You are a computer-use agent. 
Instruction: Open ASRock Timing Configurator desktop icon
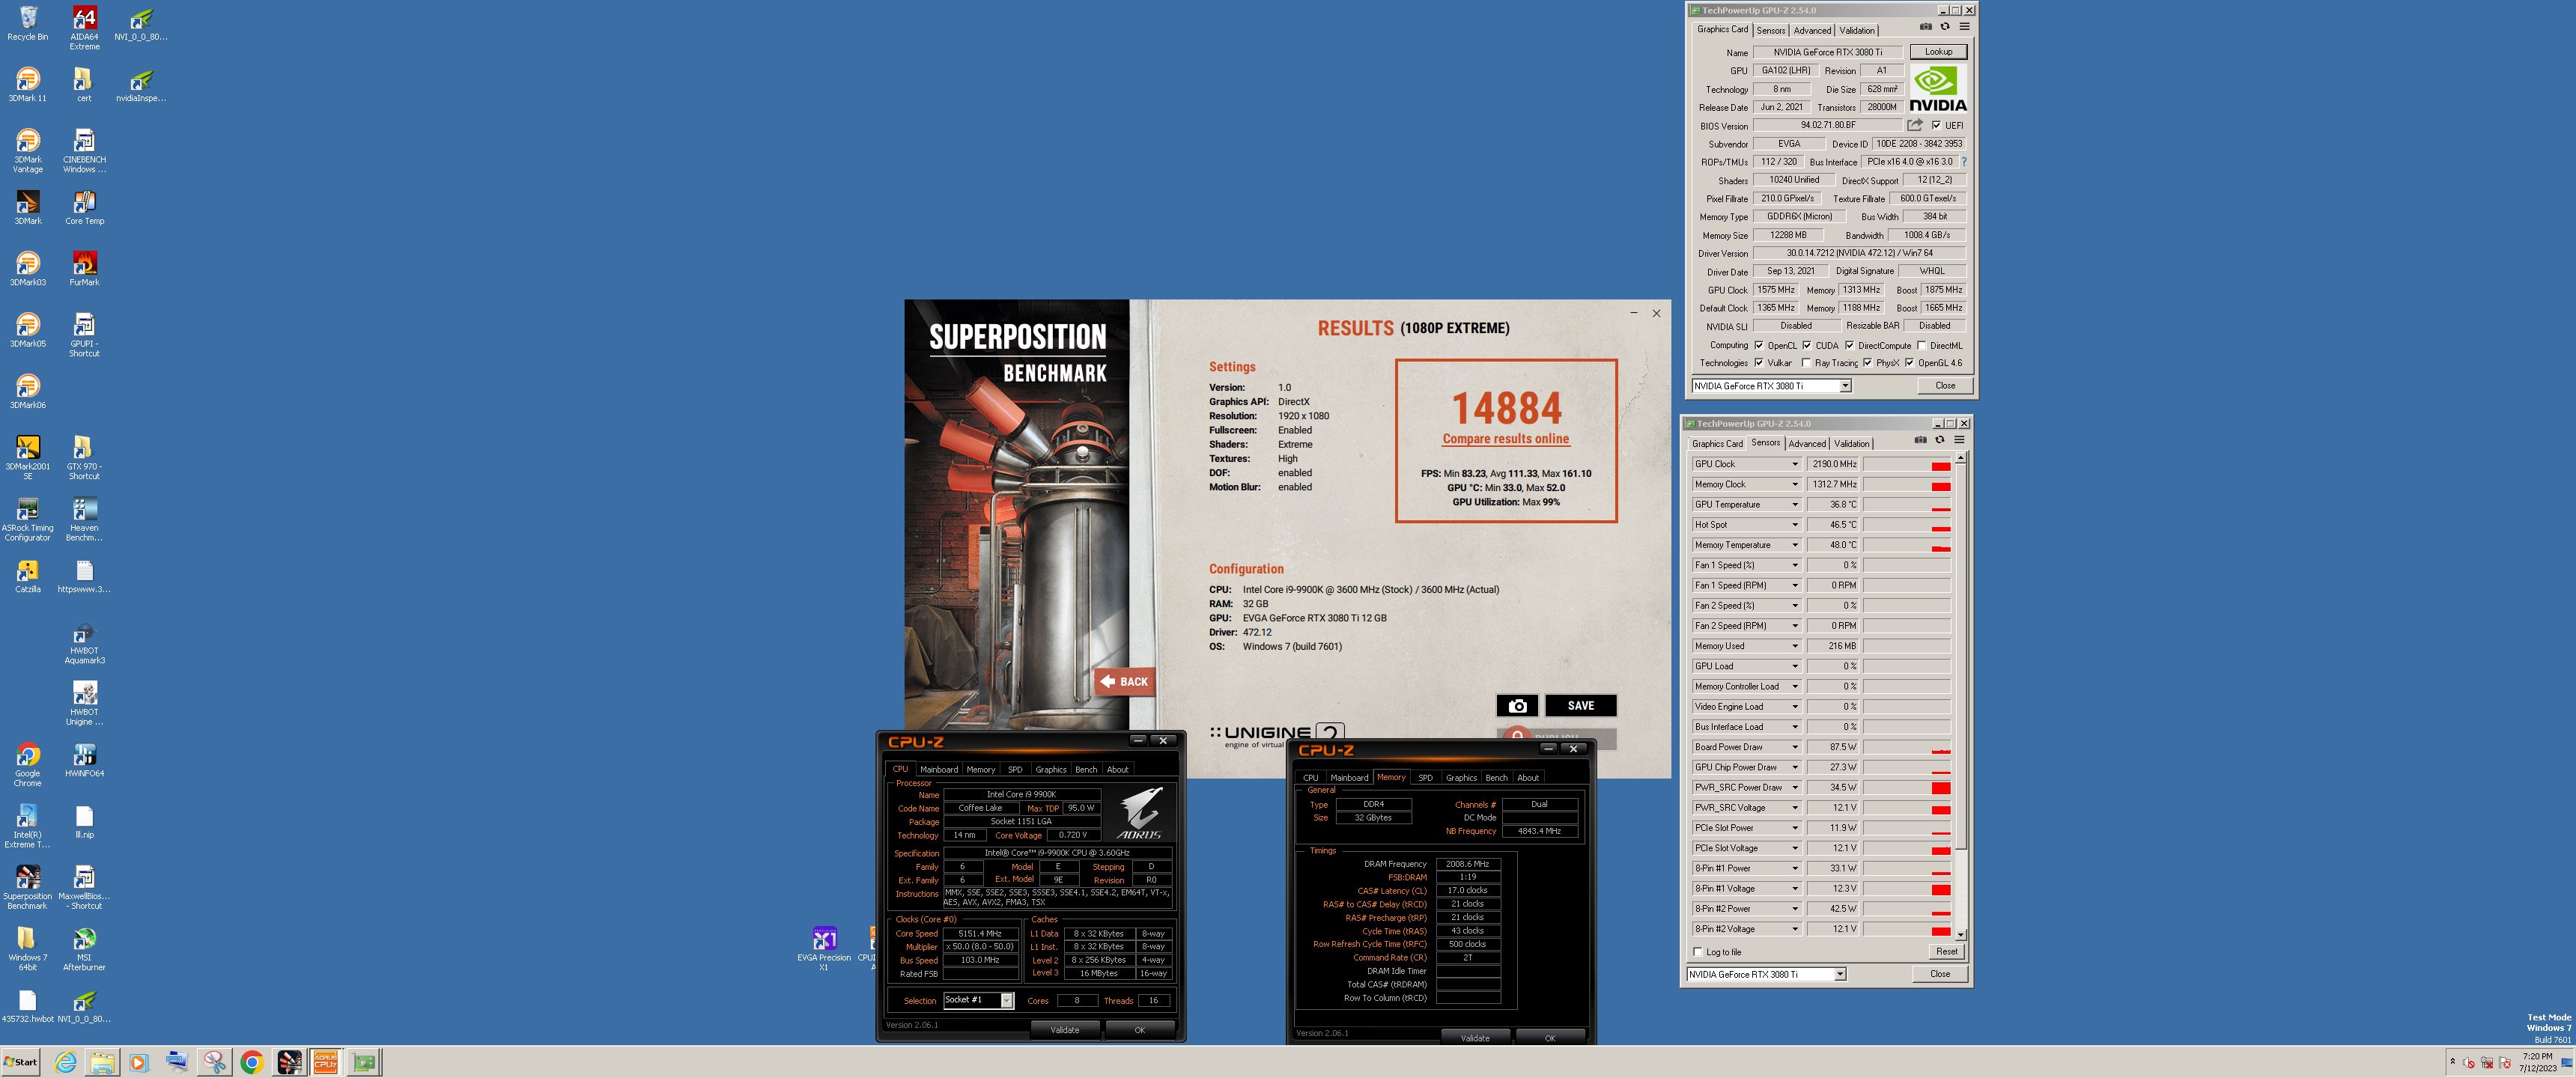tap(28, 519)
